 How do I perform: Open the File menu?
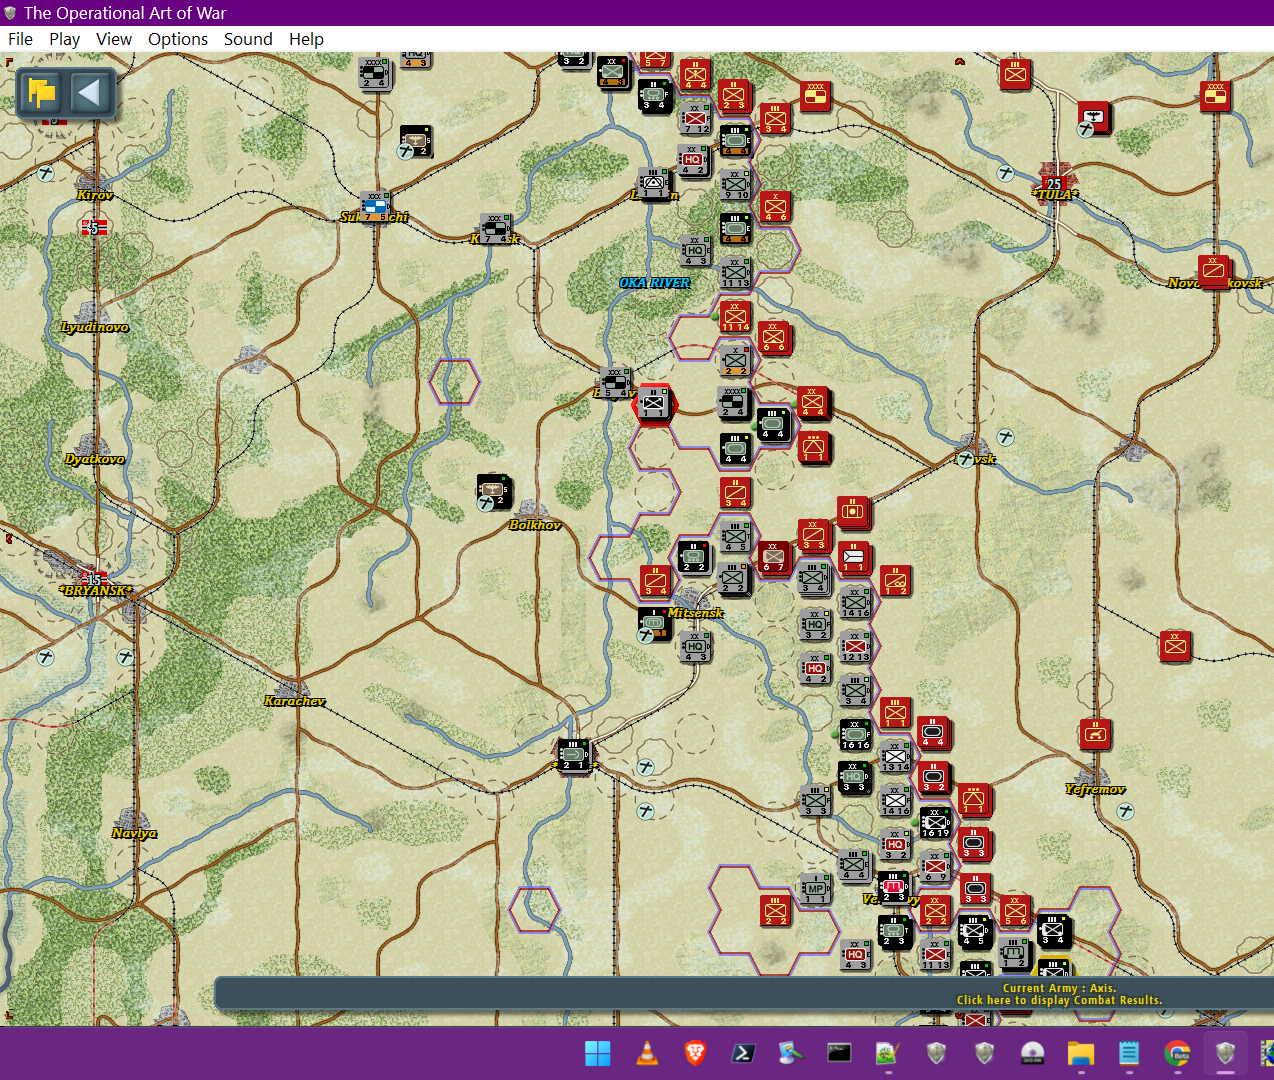pos(20,39)
